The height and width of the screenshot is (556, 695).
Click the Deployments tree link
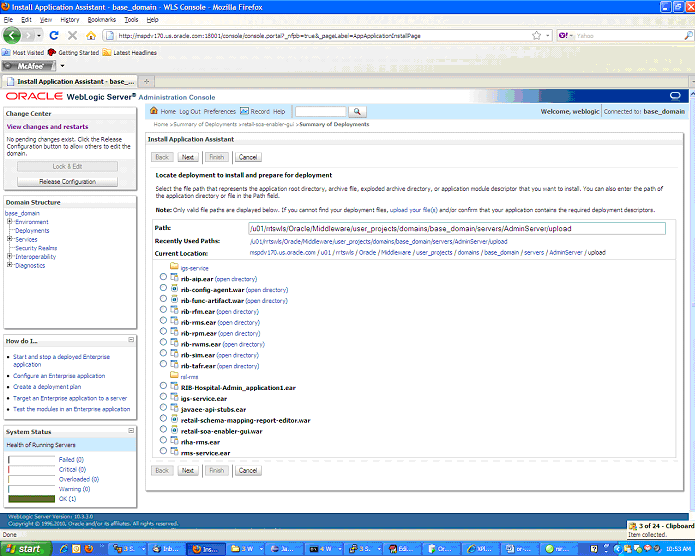32,230
